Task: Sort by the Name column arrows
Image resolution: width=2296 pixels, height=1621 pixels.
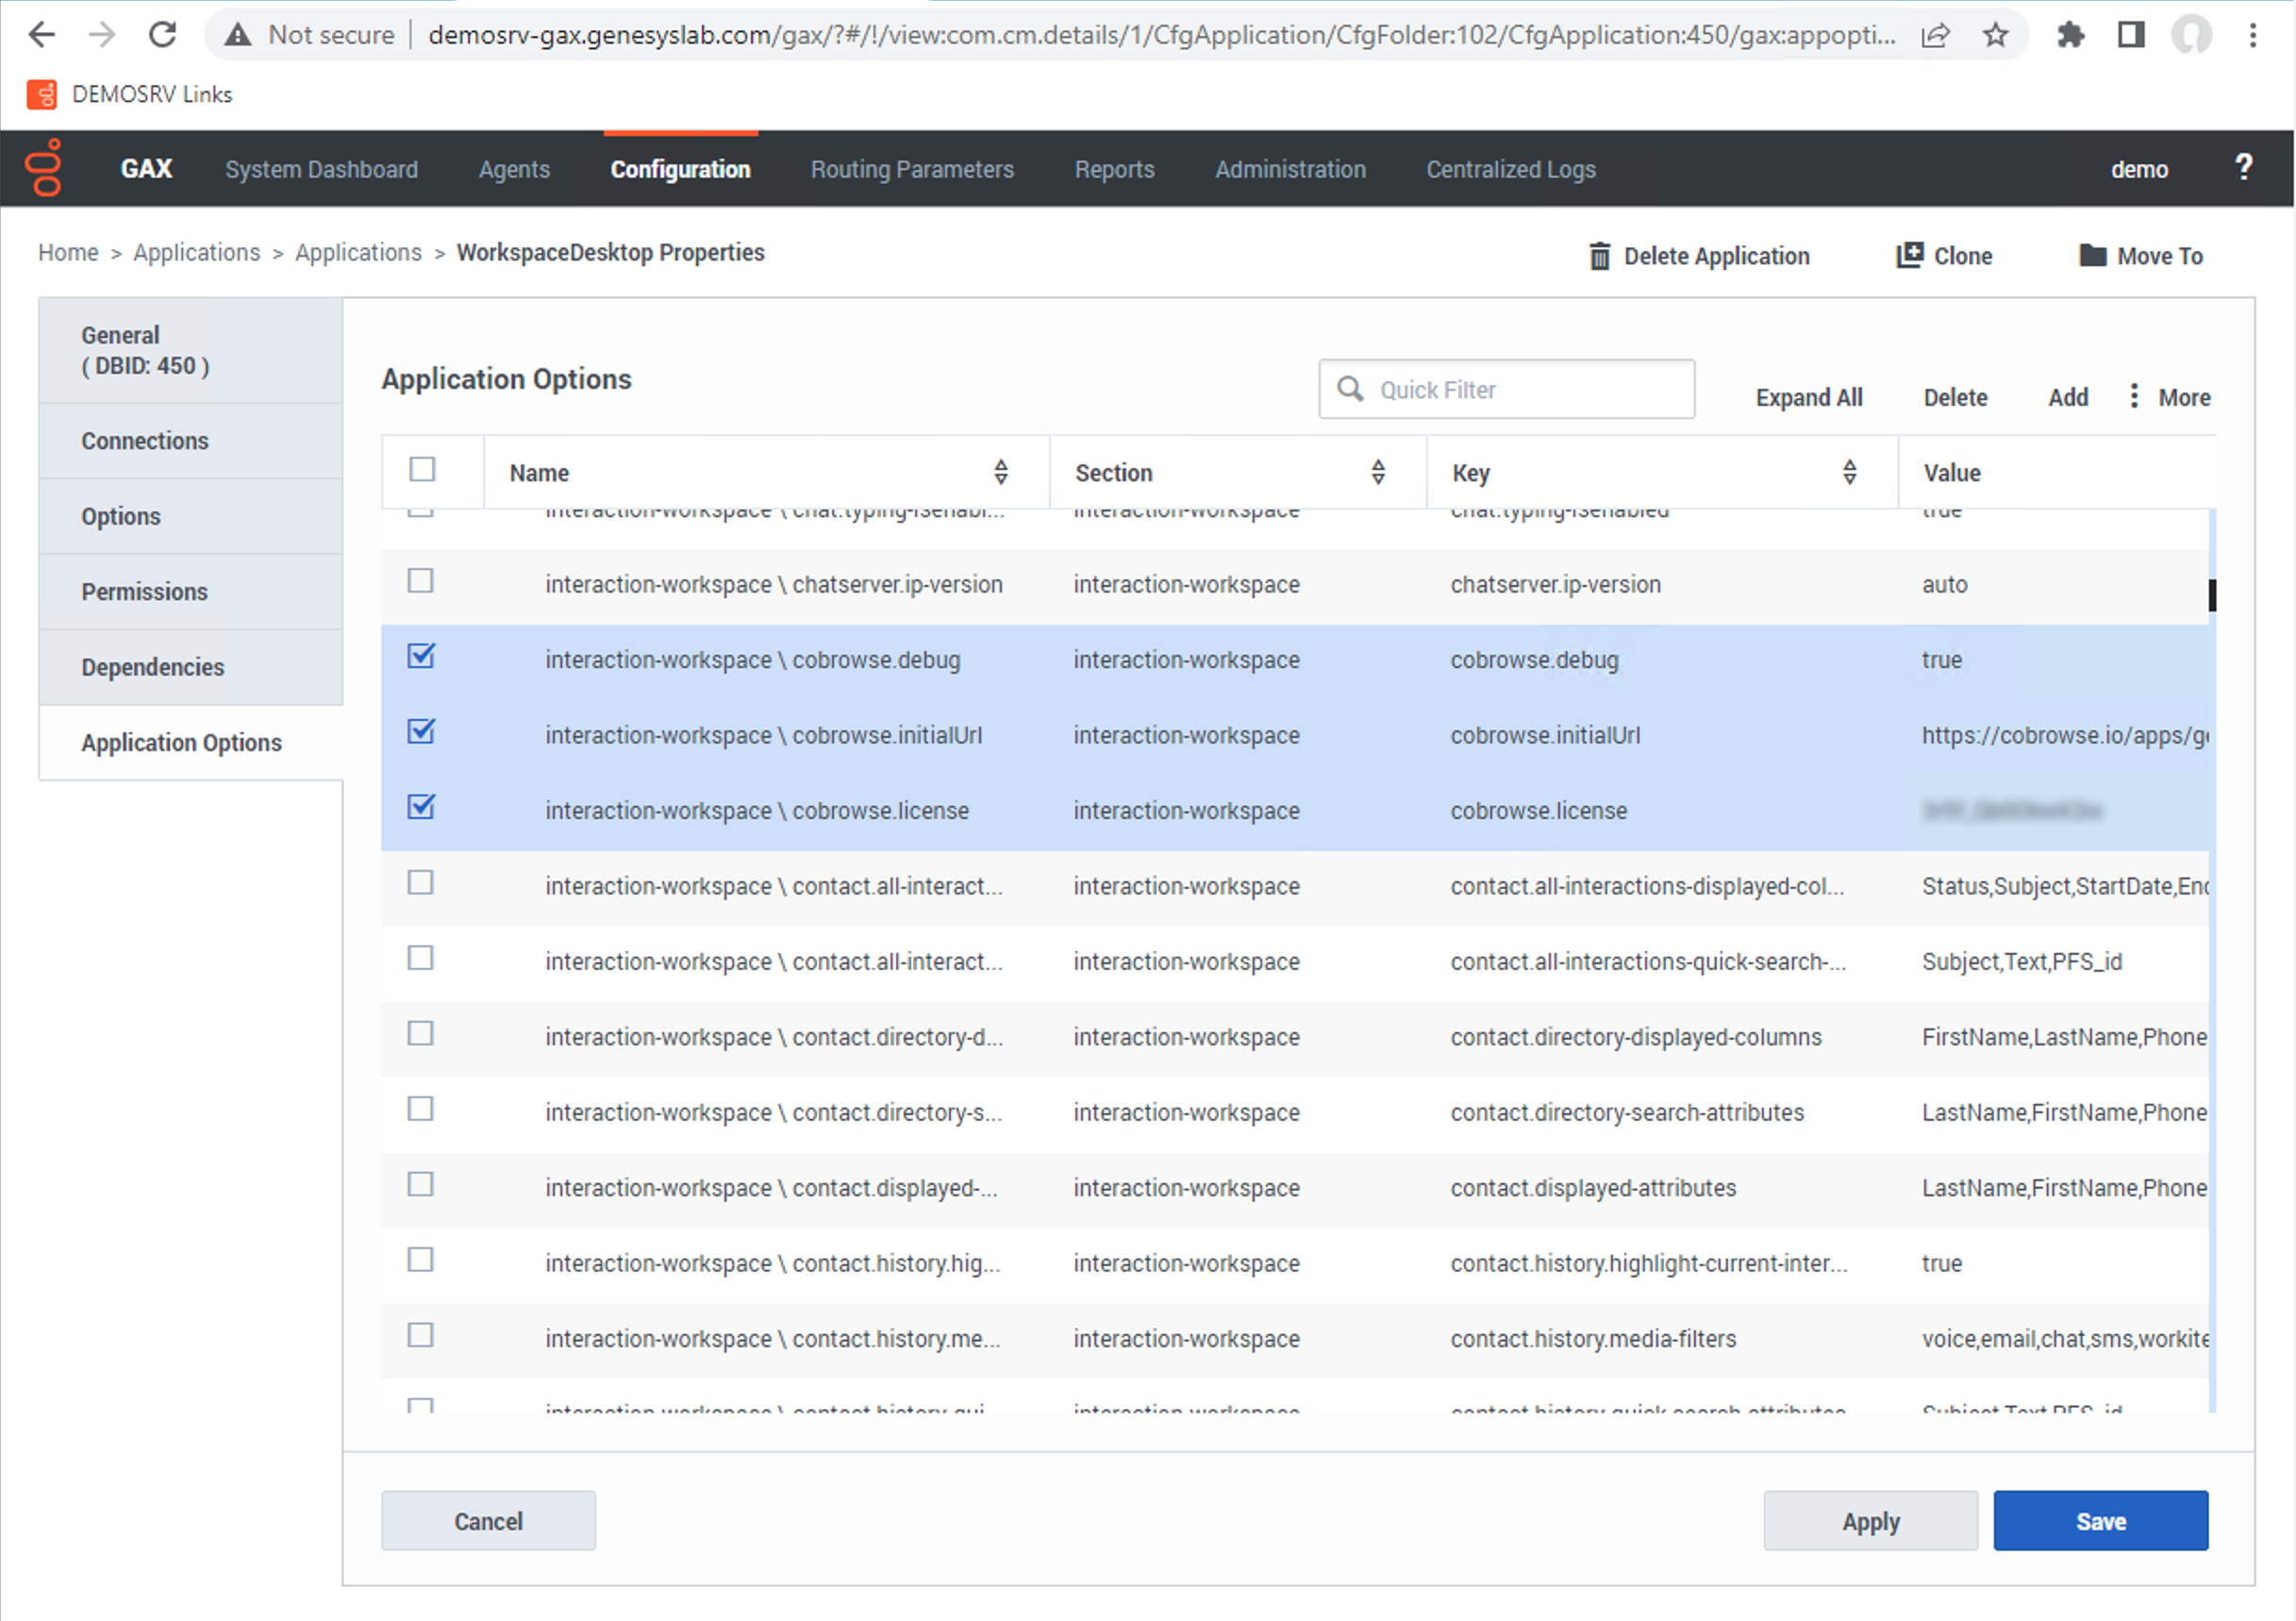Action: (x=1001, y=472)
